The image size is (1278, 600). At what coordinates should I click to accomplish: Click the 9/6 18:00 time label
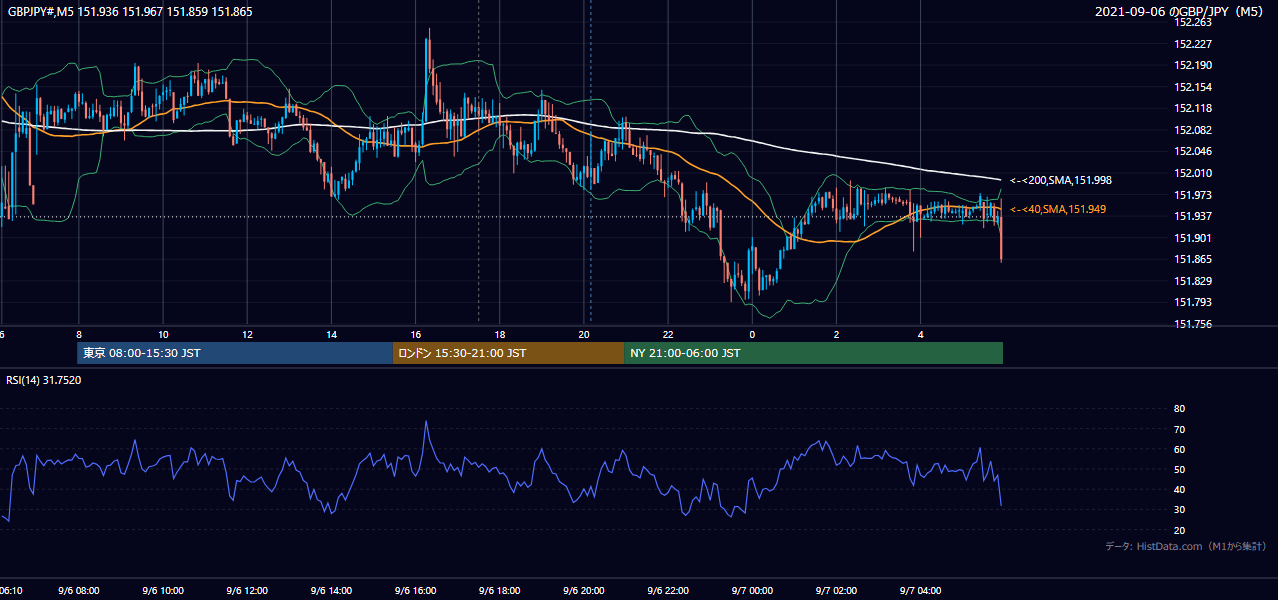click(500, 591)
